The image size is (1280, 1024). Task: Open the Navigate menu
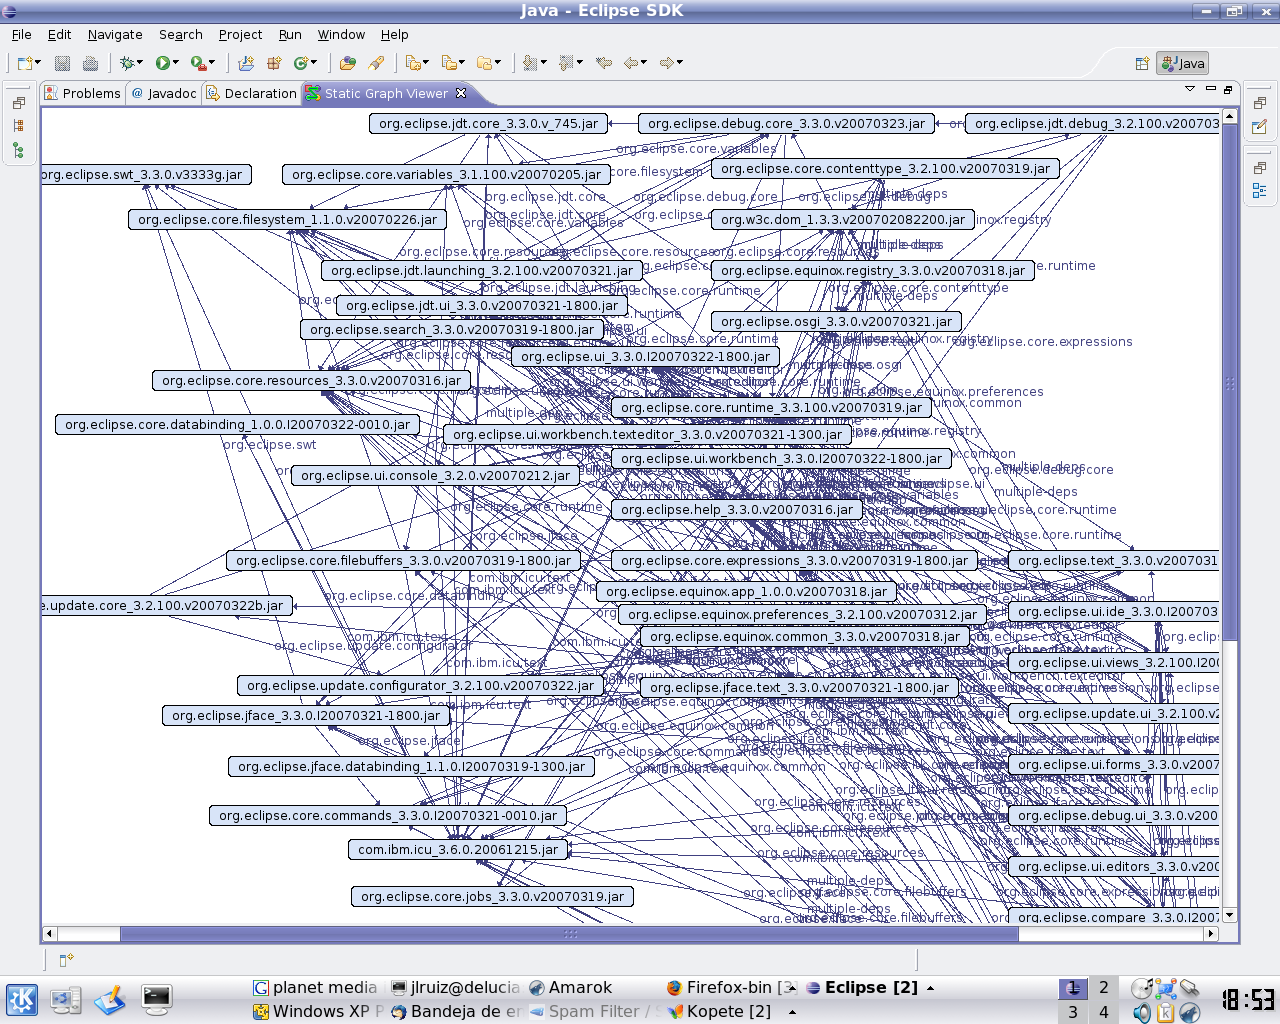(114, 34)
